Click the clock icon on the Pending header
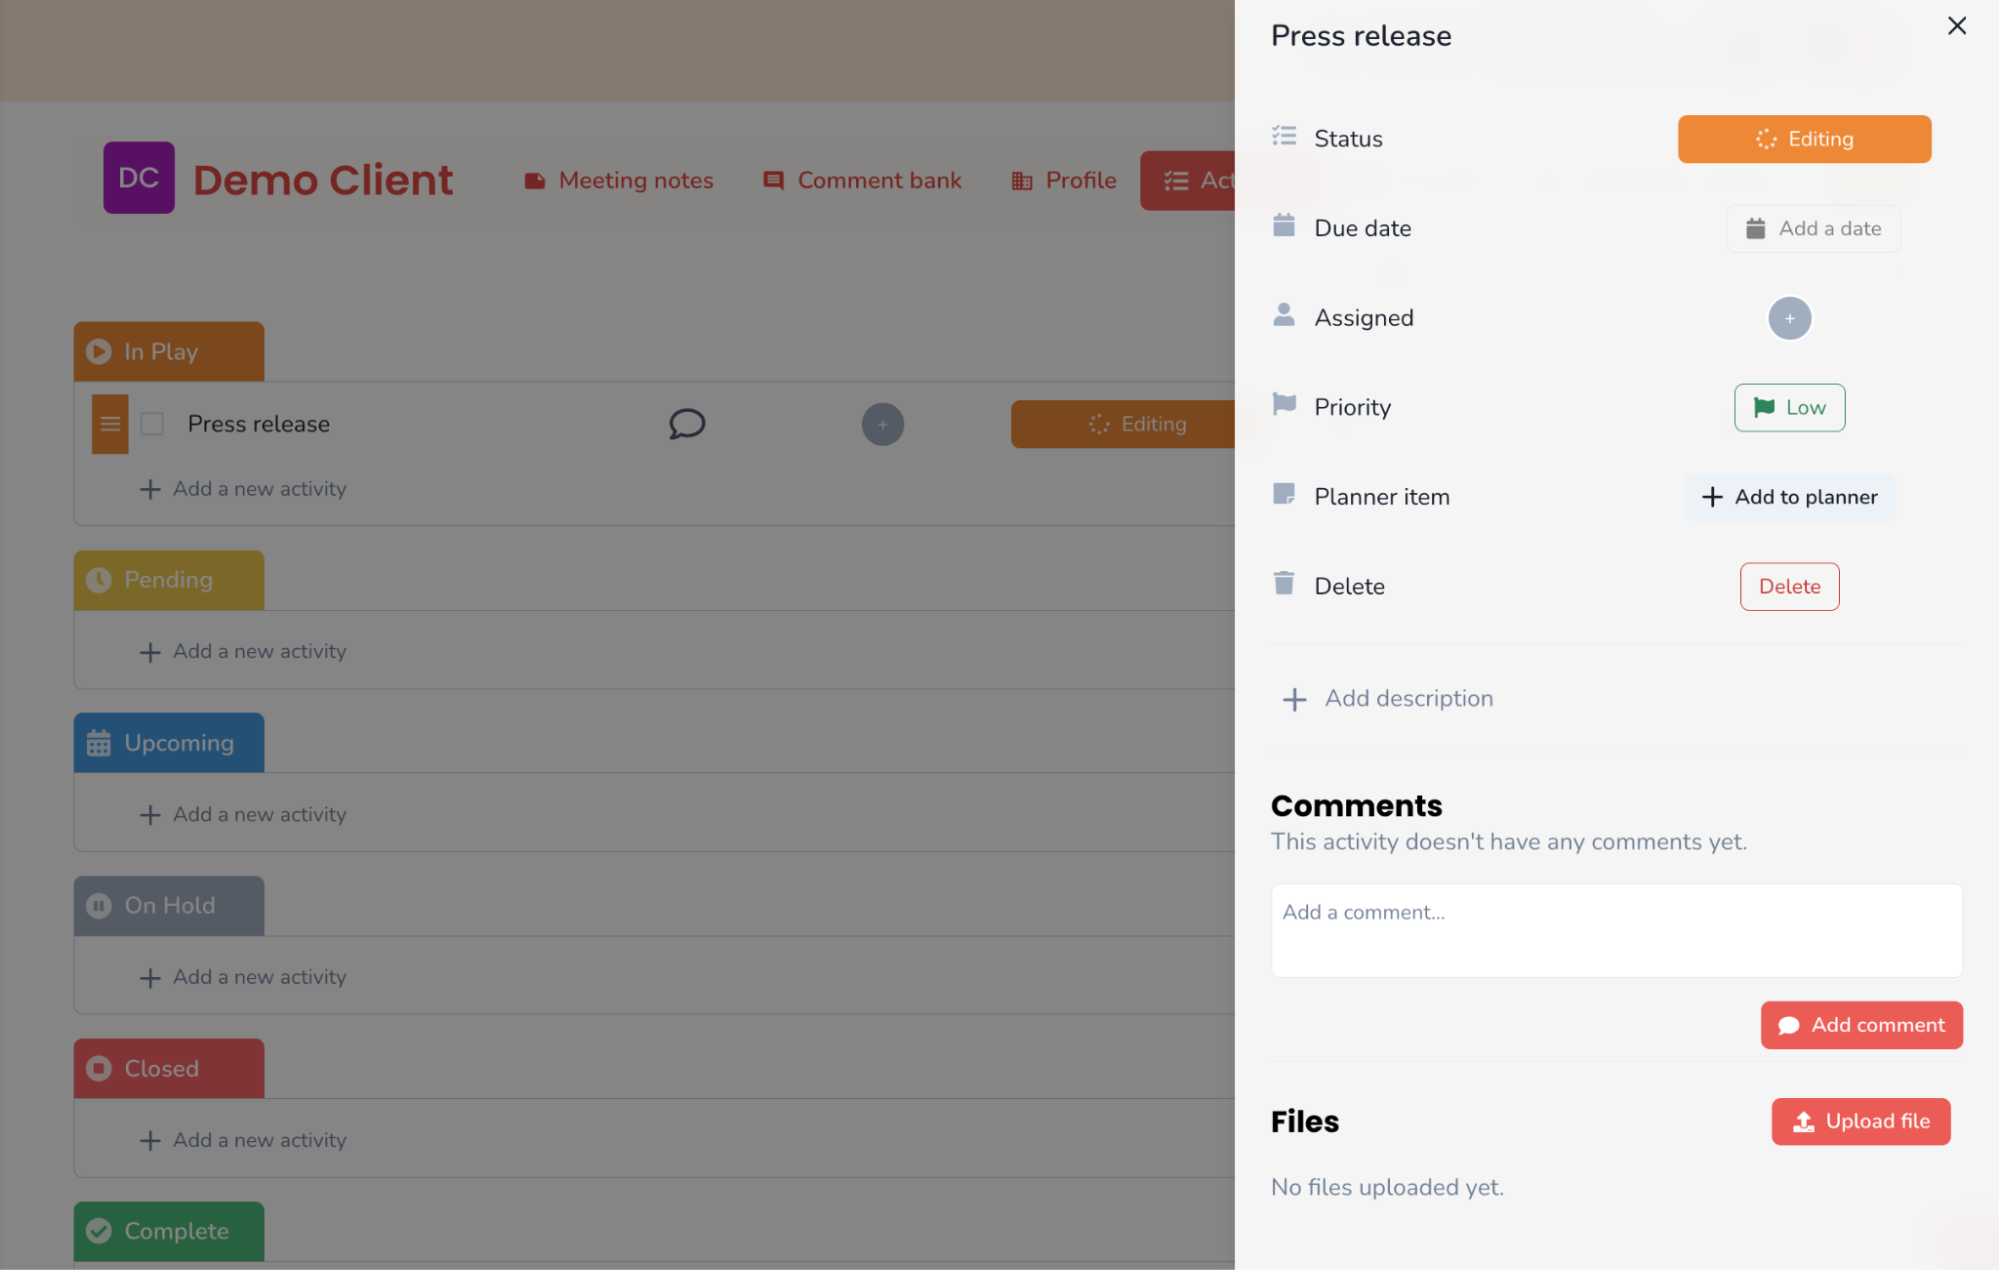This screenshot has width=1999, height=1270. coord(98,579)
